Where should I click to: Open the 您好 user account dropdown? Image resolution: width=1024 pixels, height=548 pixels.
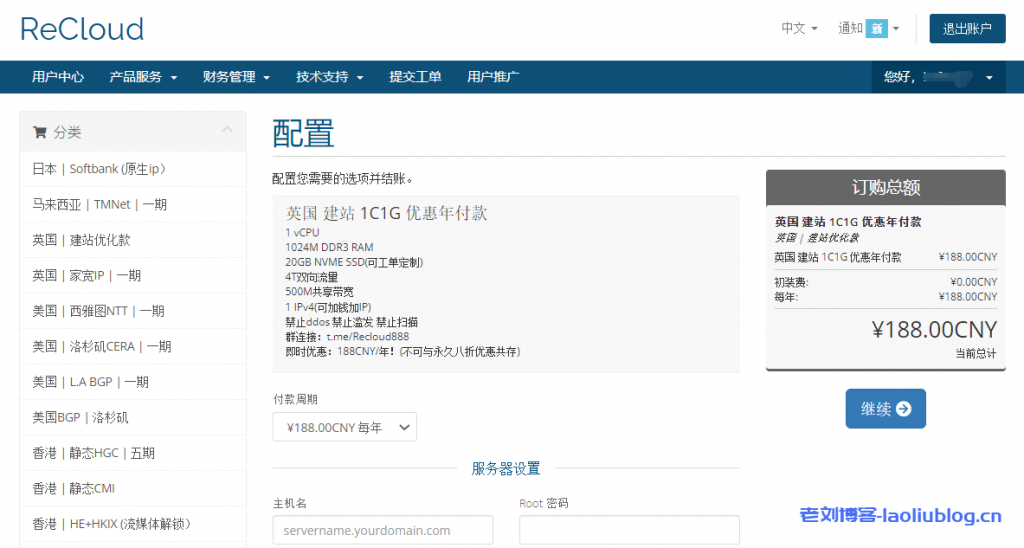click(938, 77)
